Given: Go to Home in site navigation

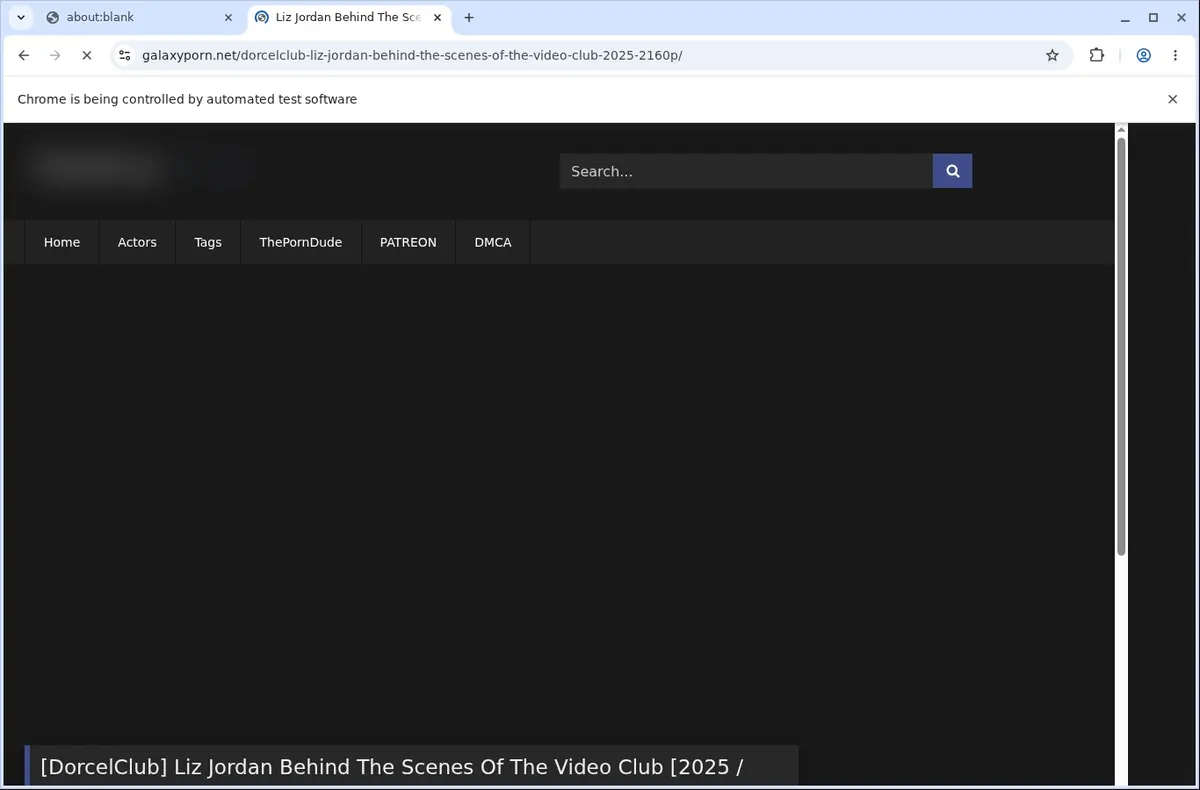Looking at the screenshot, I should 62,242.
